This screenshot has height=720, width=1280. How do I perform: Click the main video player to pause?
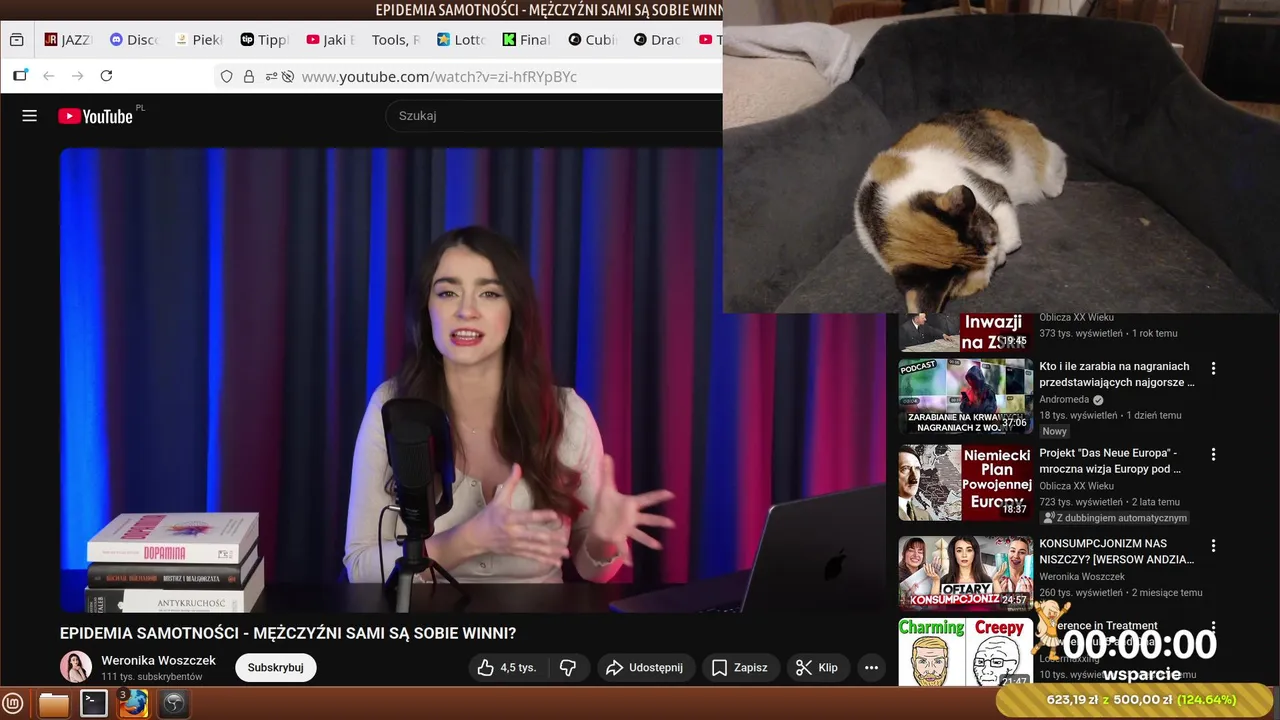click(472, 380)
